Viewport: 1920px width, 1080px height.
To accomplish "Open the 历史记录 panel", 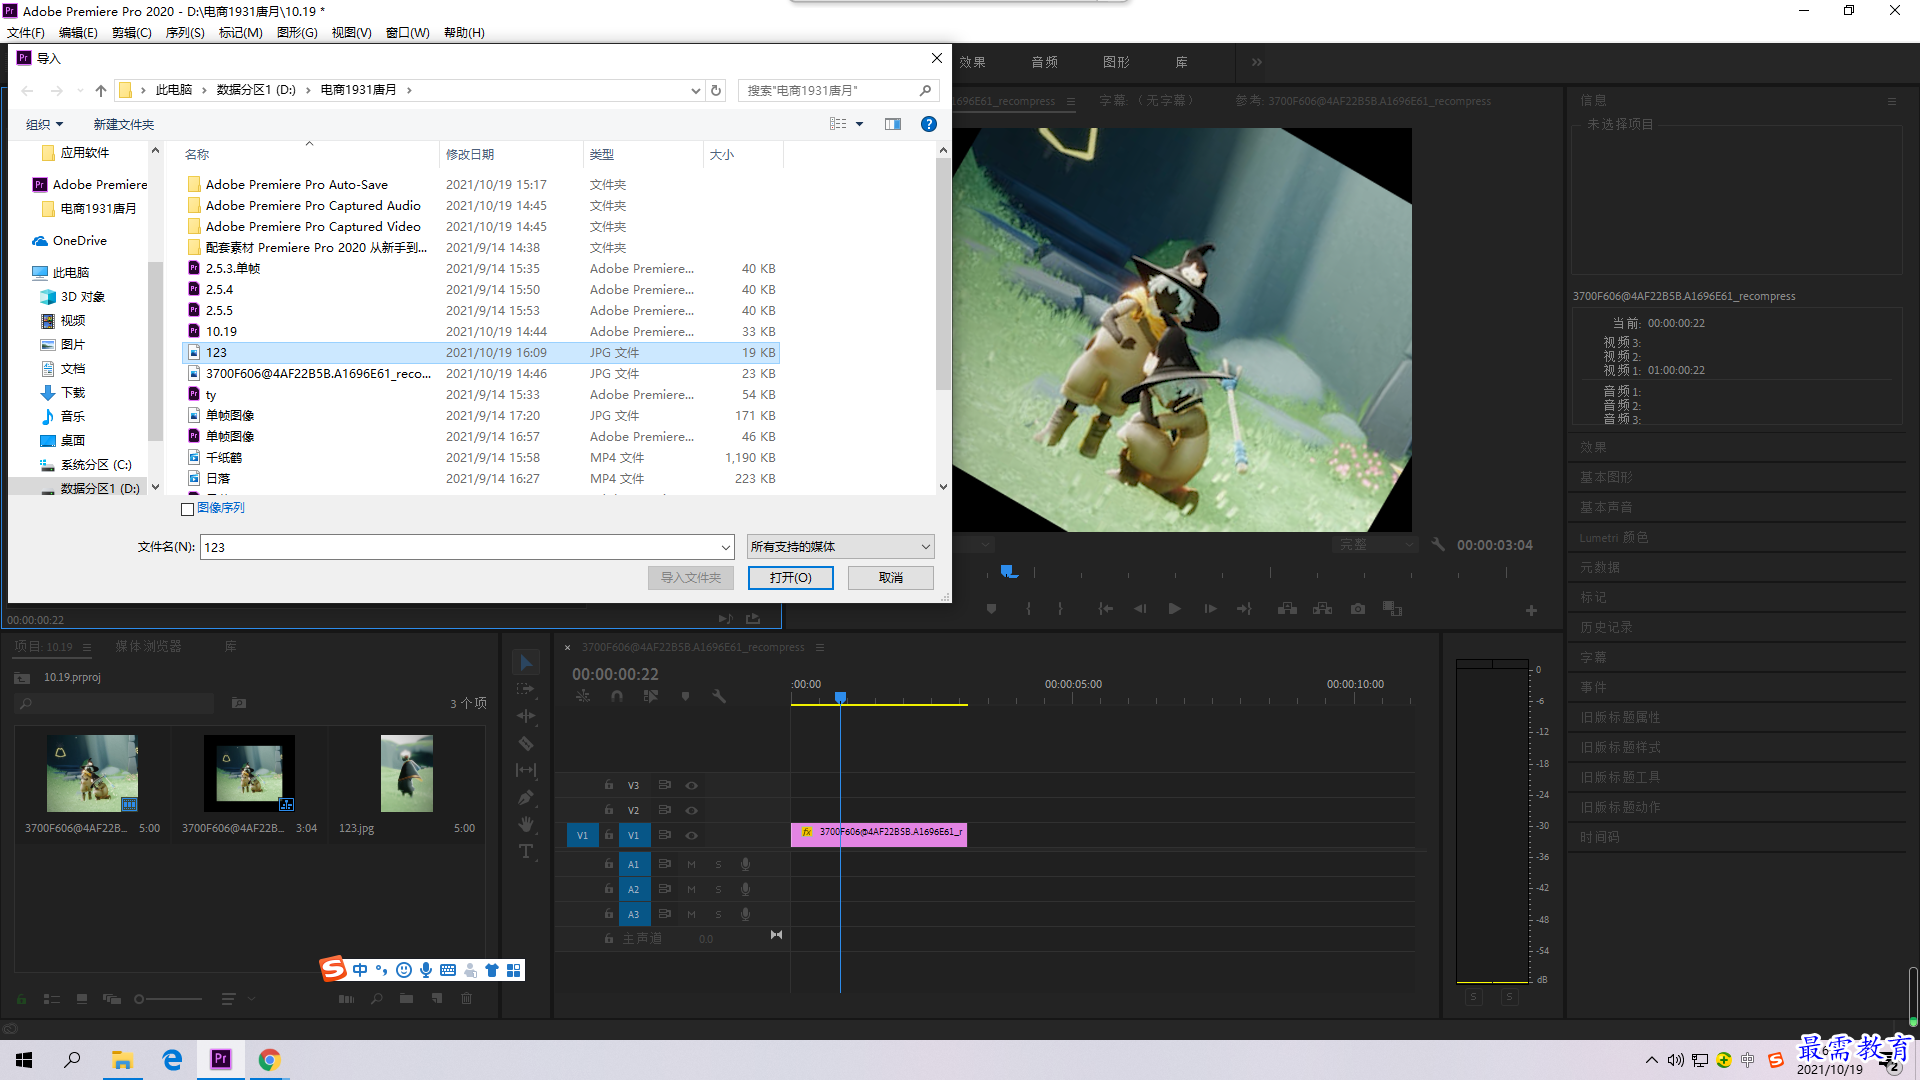I will (1606, 627).
